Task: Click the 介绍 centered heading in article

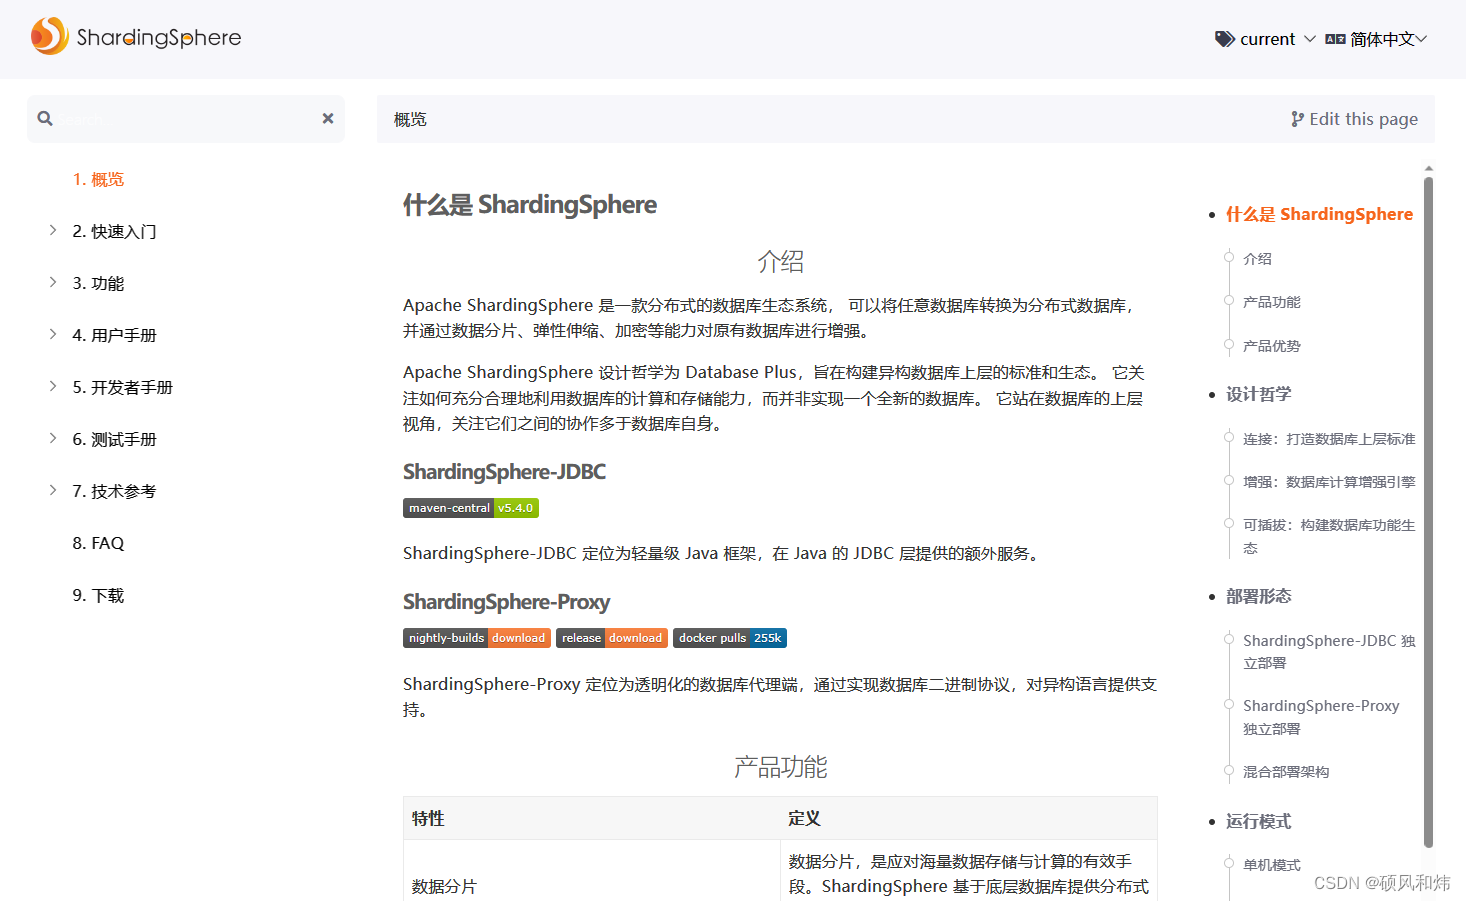Action: click(x=780, y=262)
